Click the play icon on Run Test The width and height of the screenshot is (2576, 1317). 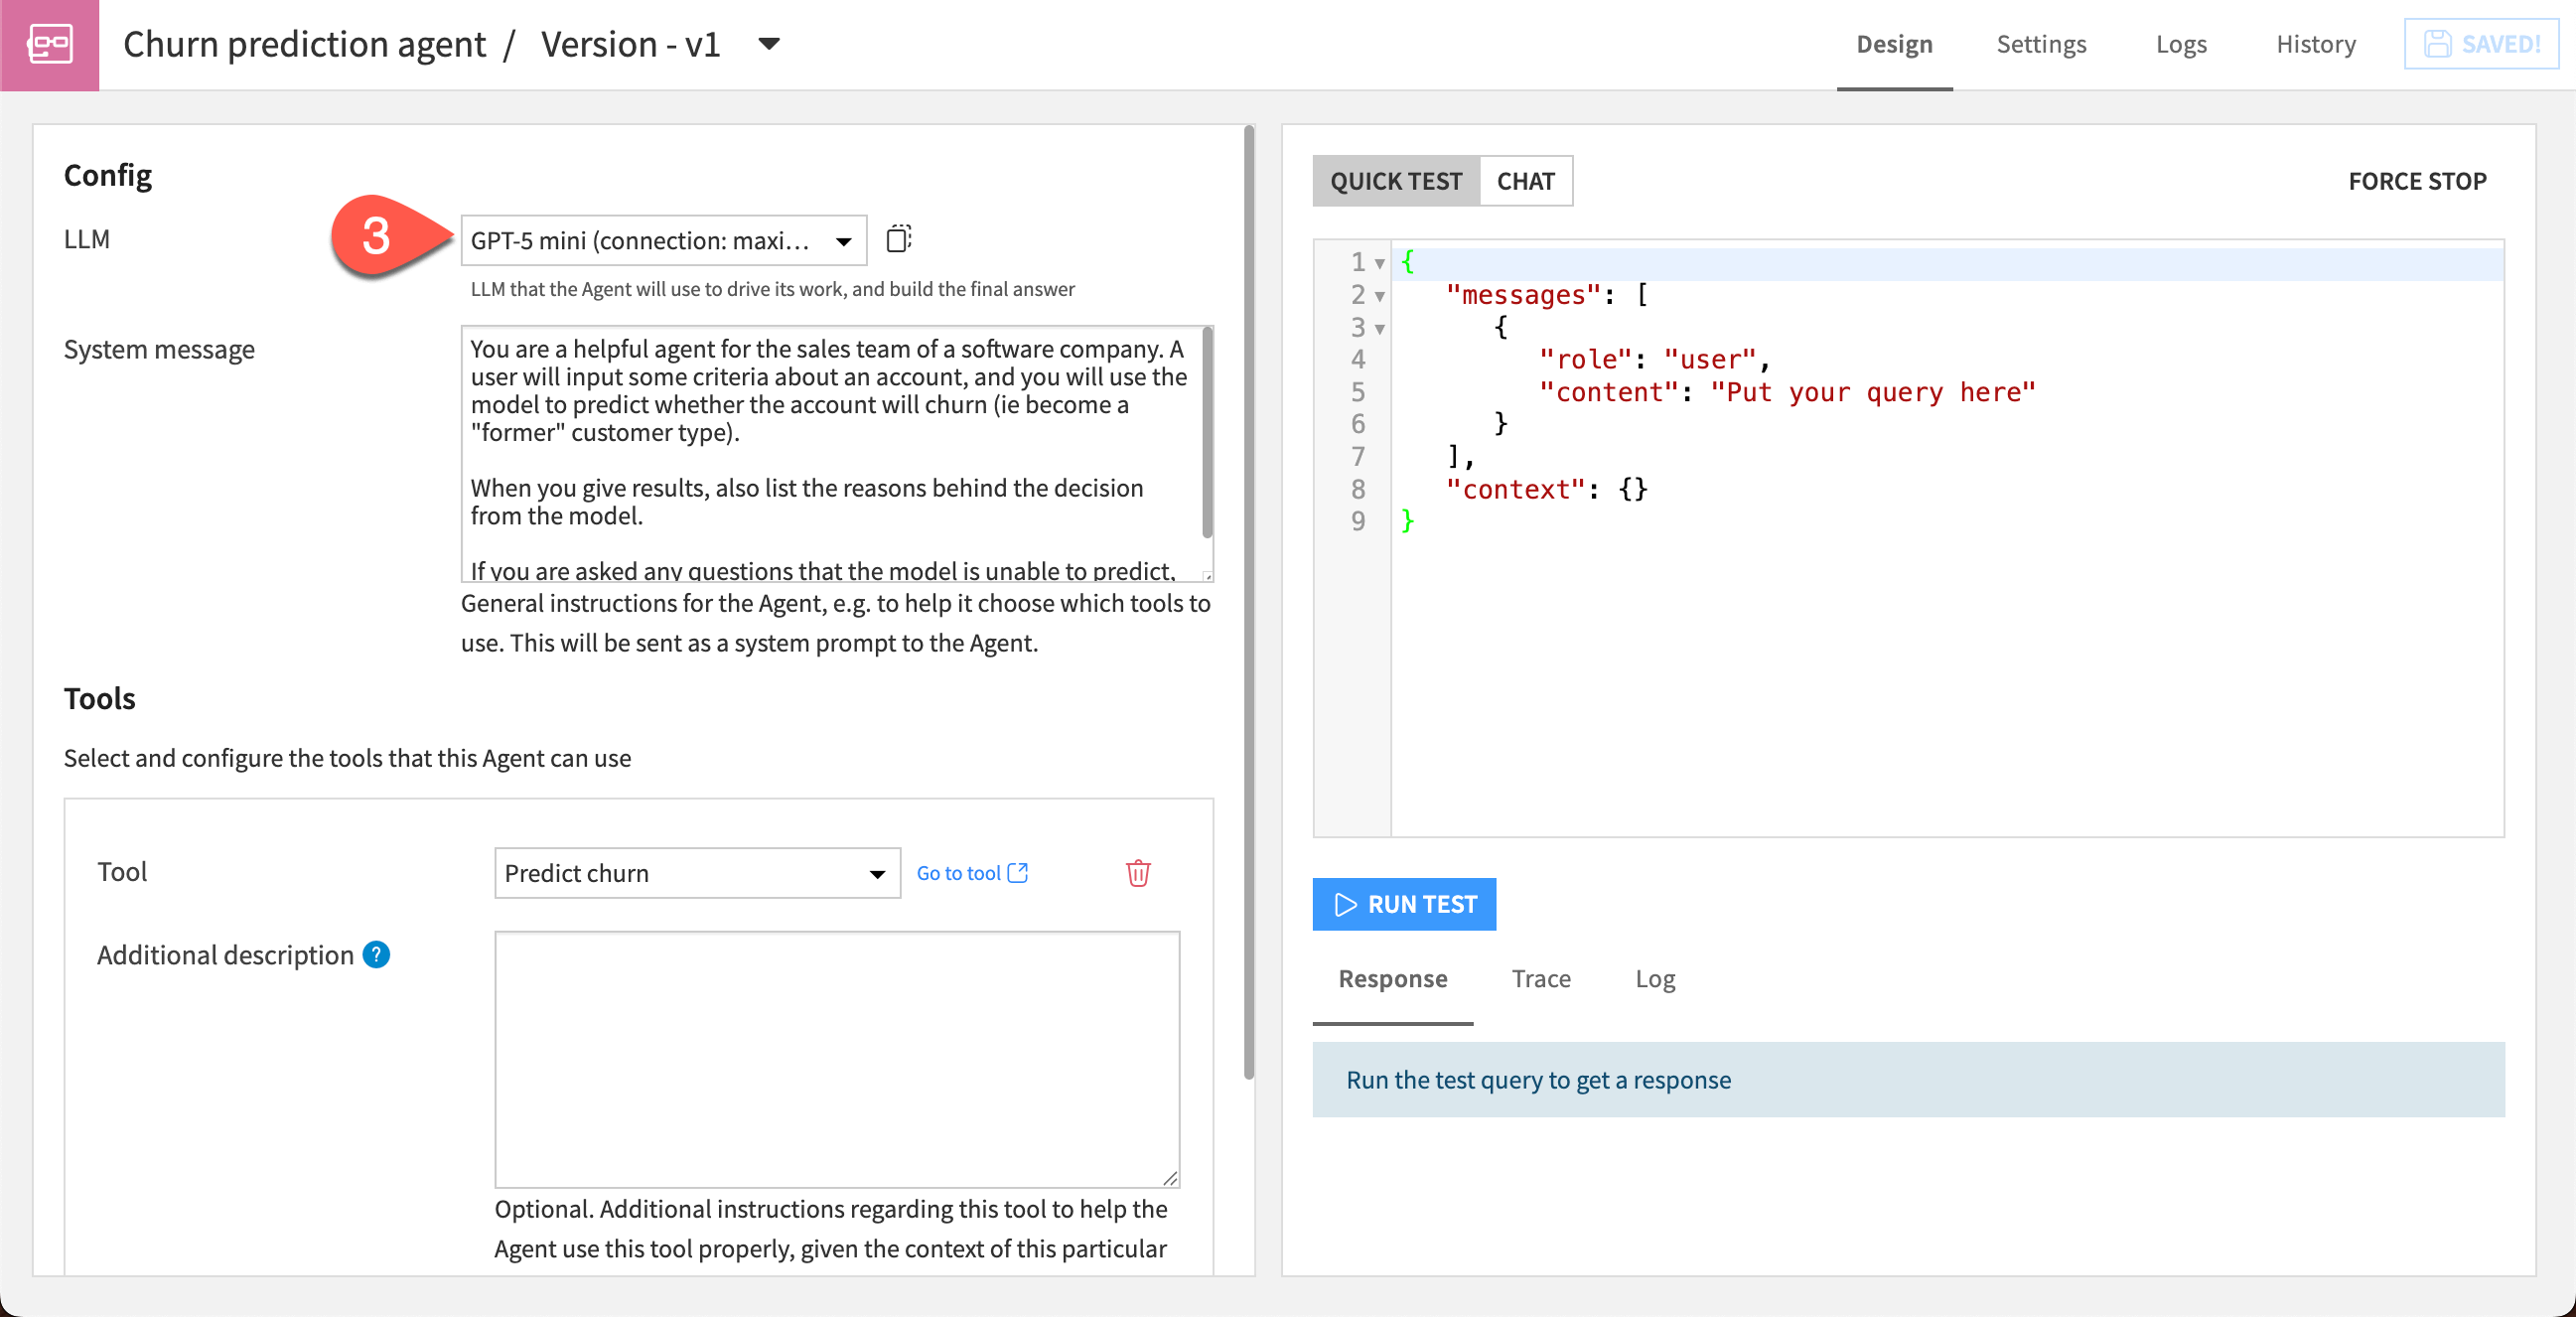coord(1345,904)
